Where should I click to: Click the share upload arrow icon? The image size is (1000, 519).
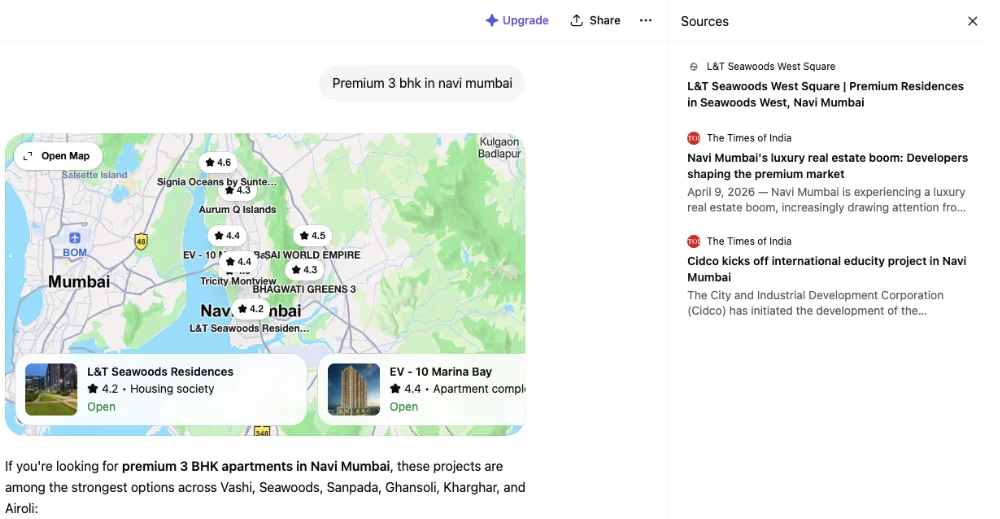tap(577, 20)
